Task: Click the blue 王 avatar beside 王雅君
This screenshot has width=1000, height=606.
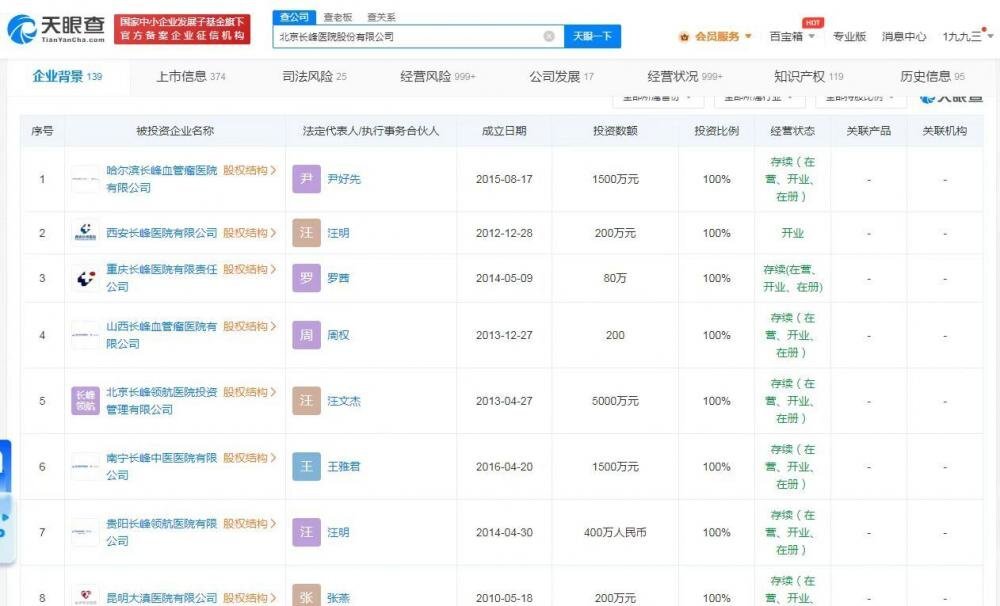Action: coord(306,467)
